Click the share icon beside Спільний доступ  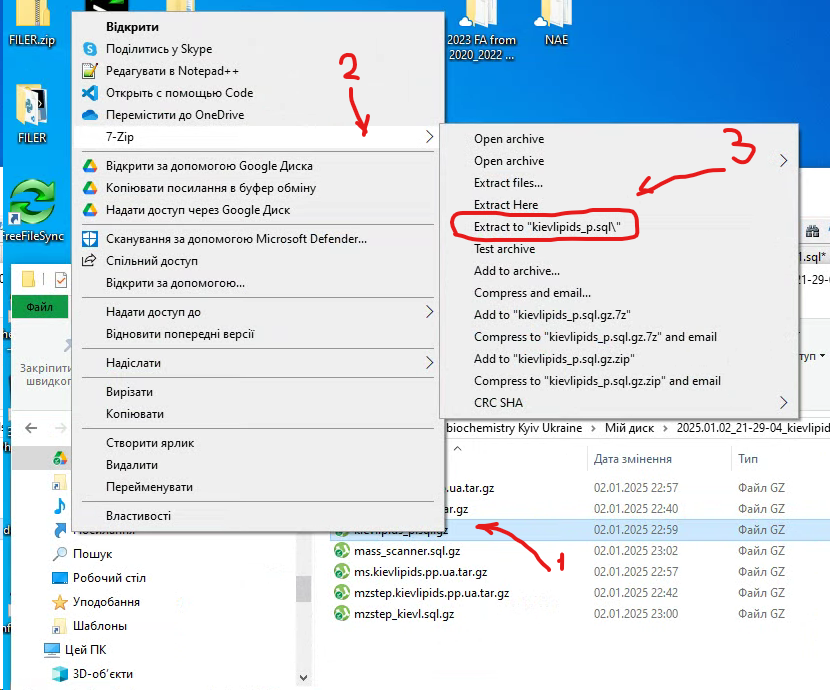(89, 261)
